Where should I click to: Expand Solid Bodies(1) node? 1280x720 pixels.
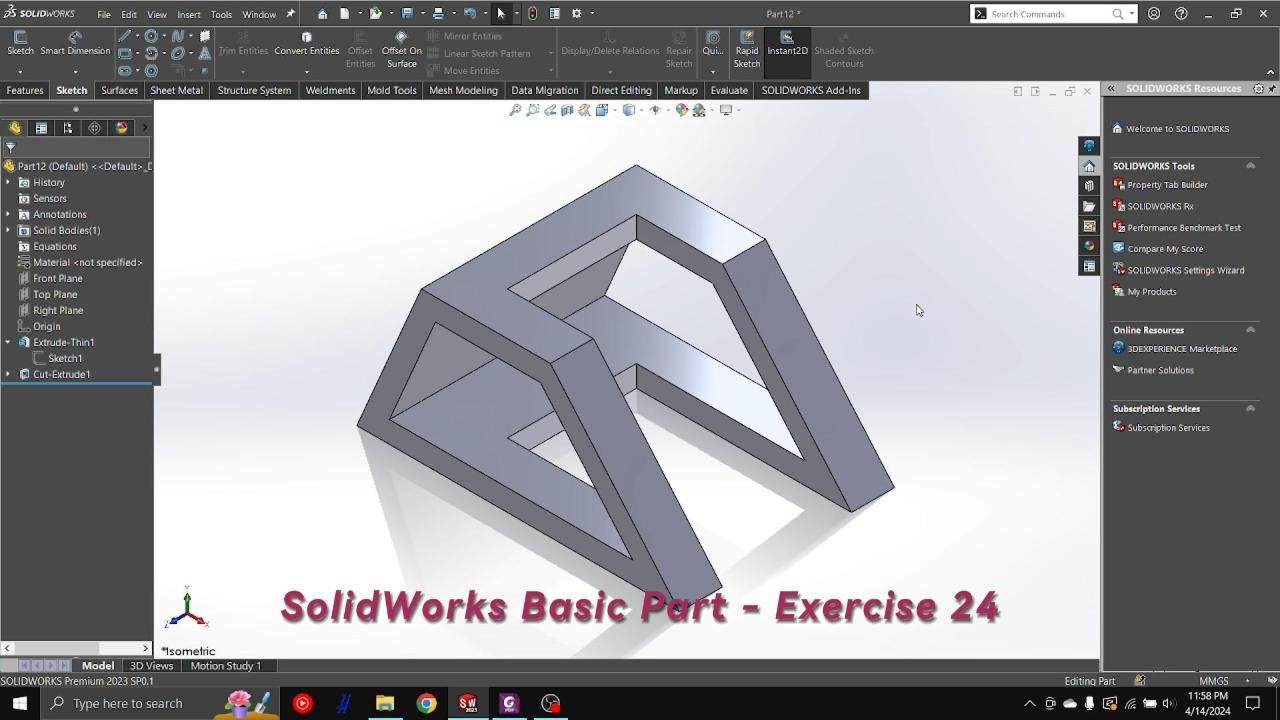(x=9, y=230)
